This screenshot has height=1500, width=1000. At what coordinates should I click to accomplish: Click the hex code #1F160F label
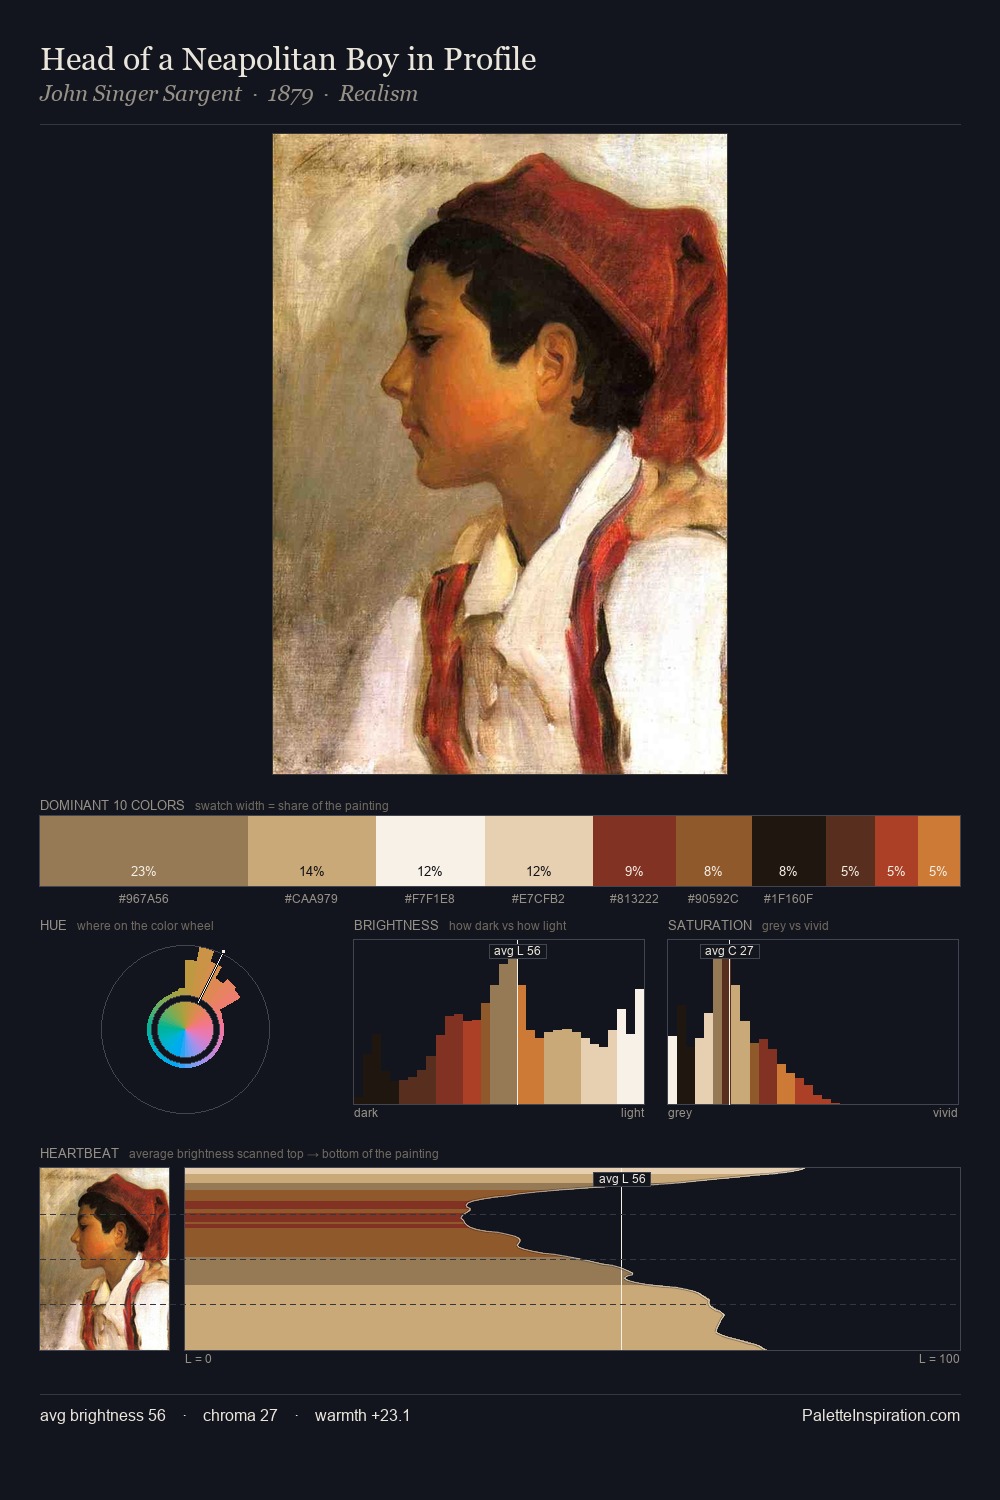788,899
